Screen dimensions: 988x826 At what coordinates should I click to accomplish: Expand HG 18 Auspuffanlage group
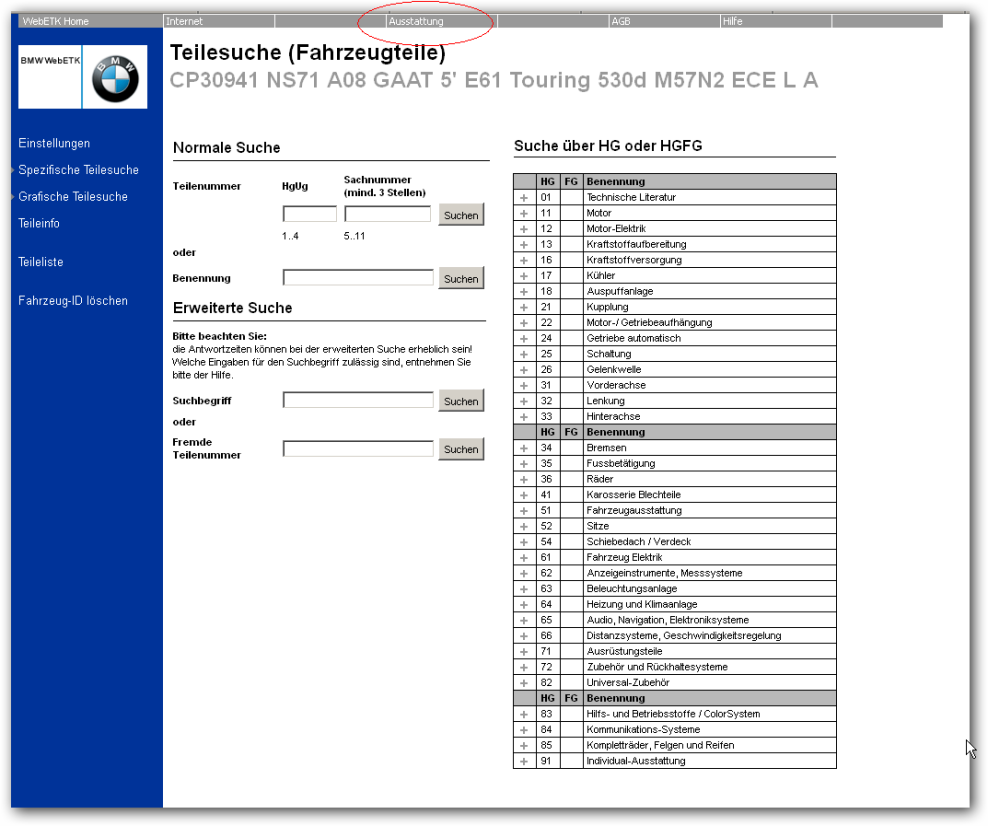tap(524, 292)
